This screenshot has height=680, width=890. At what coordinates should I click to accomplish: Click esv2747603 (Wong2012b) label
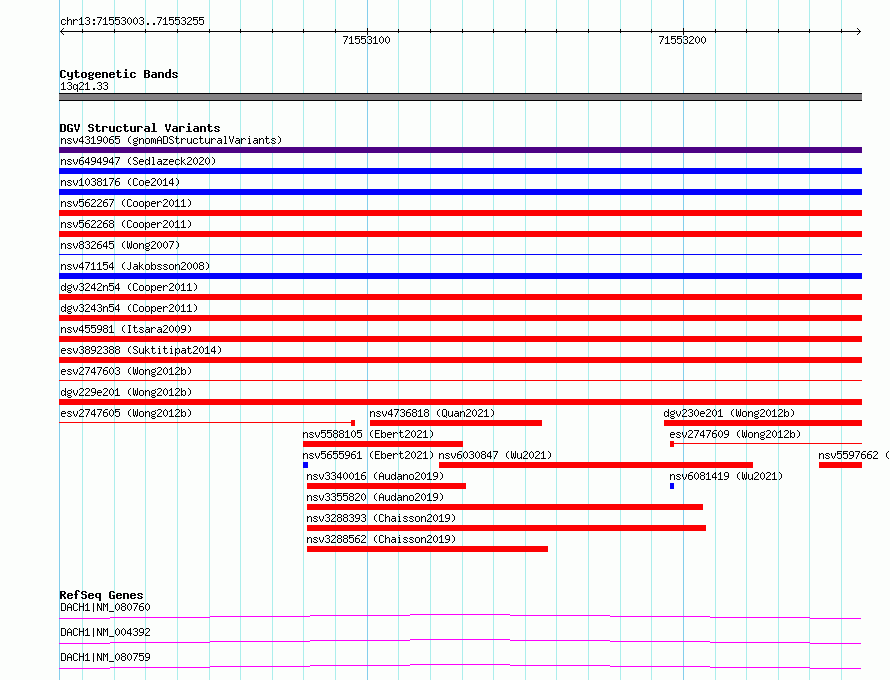tap(126, 371)
